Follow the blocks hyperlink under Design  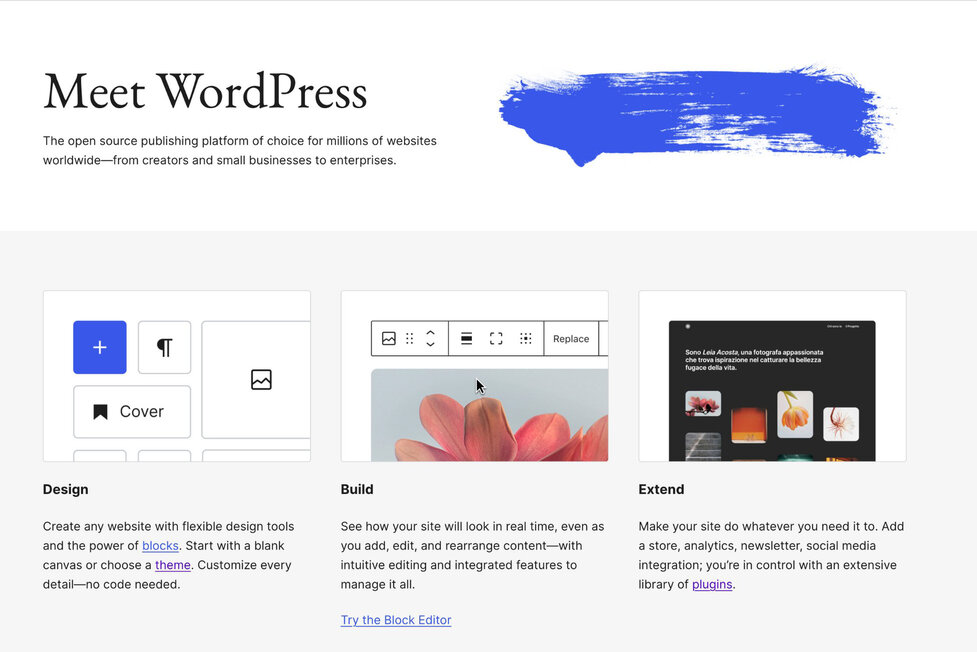[x=161, y=545]
